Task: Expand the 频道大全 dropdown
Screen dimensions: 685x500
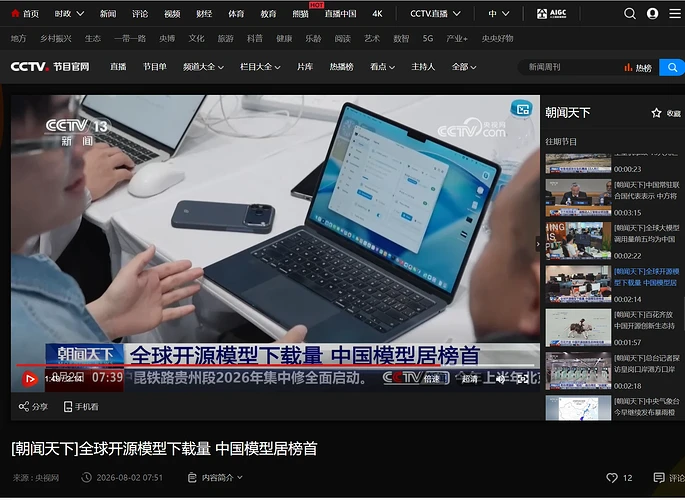Action: pyautogui.click(x=203, y=67)
